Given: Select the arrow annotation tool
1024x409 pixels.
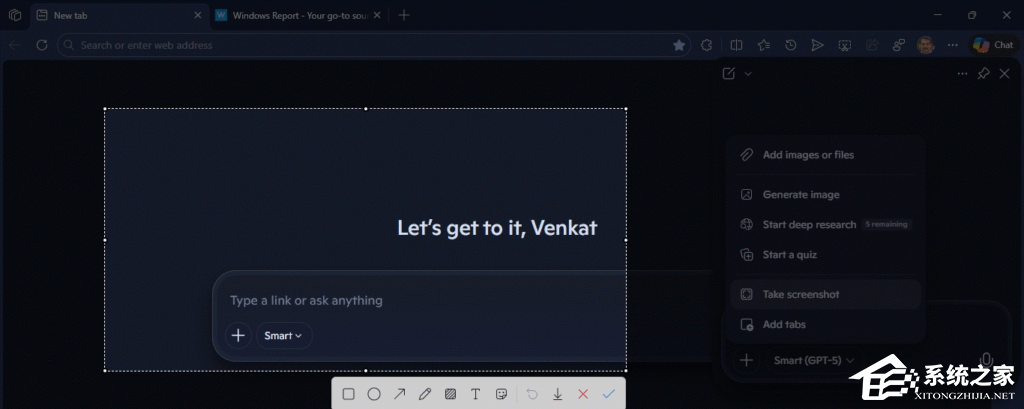Looking at the screenshot, I should pyautogui.click(x=400, y=394).
